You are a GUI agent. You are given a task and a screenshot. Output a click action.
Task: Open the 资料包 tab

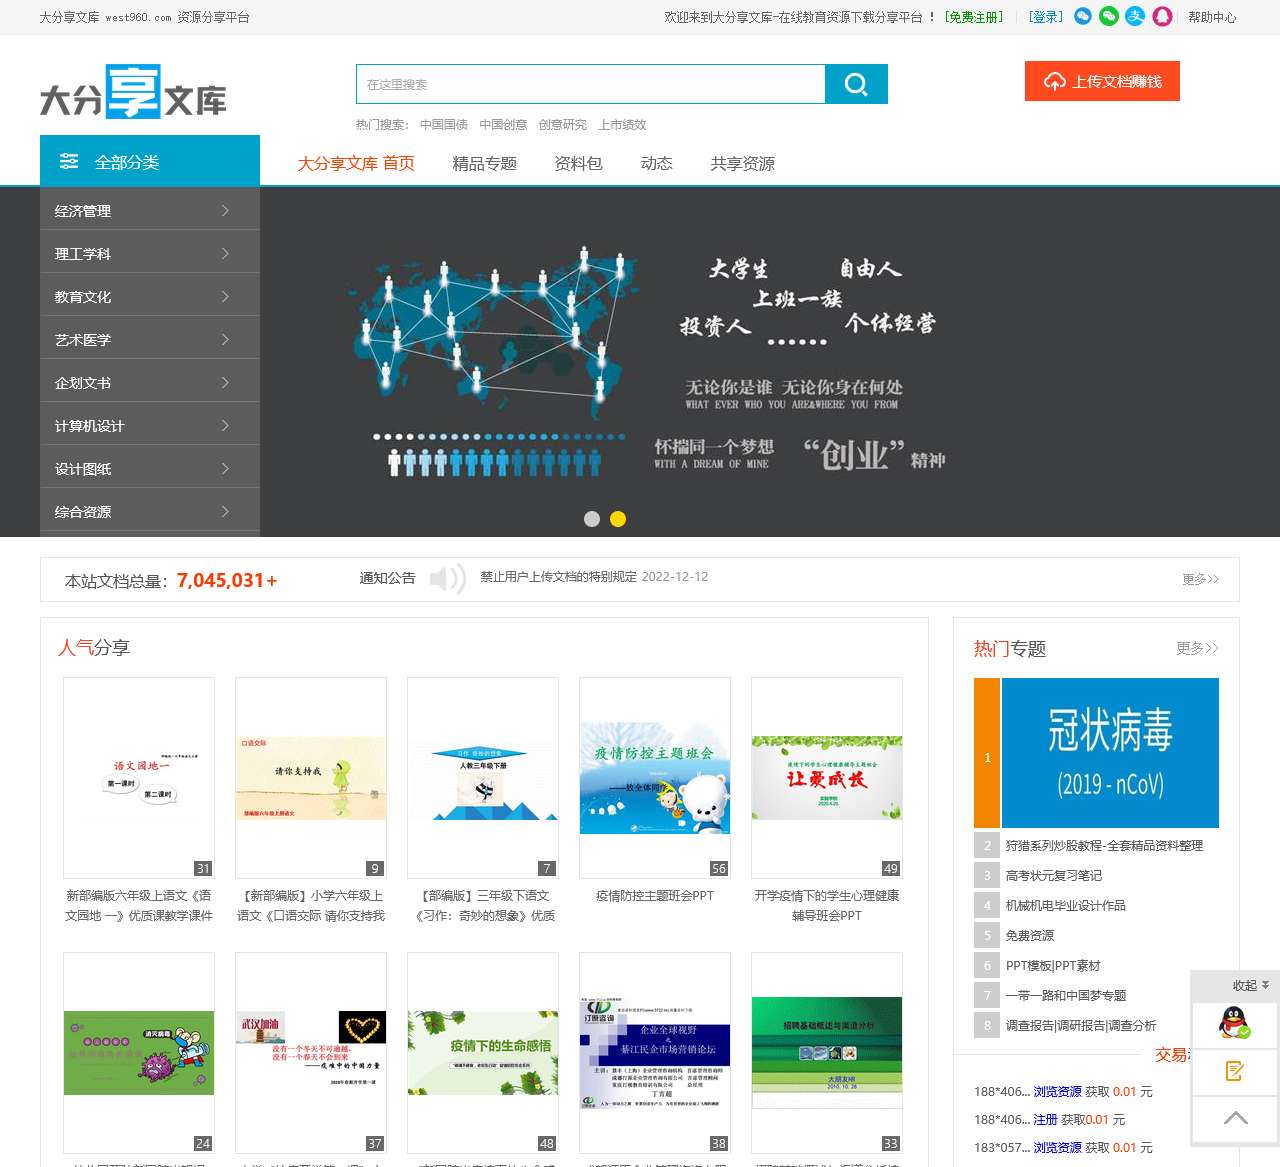click(x=578, y=163)
